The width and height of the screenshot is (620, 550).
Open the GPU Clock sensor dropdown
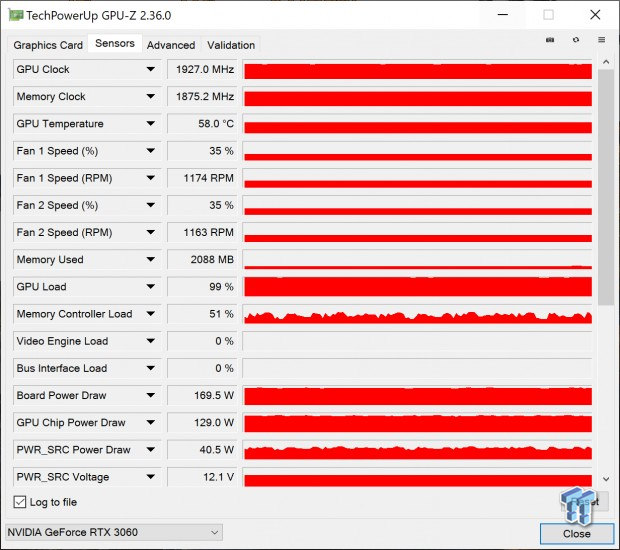tap(151, 69)
